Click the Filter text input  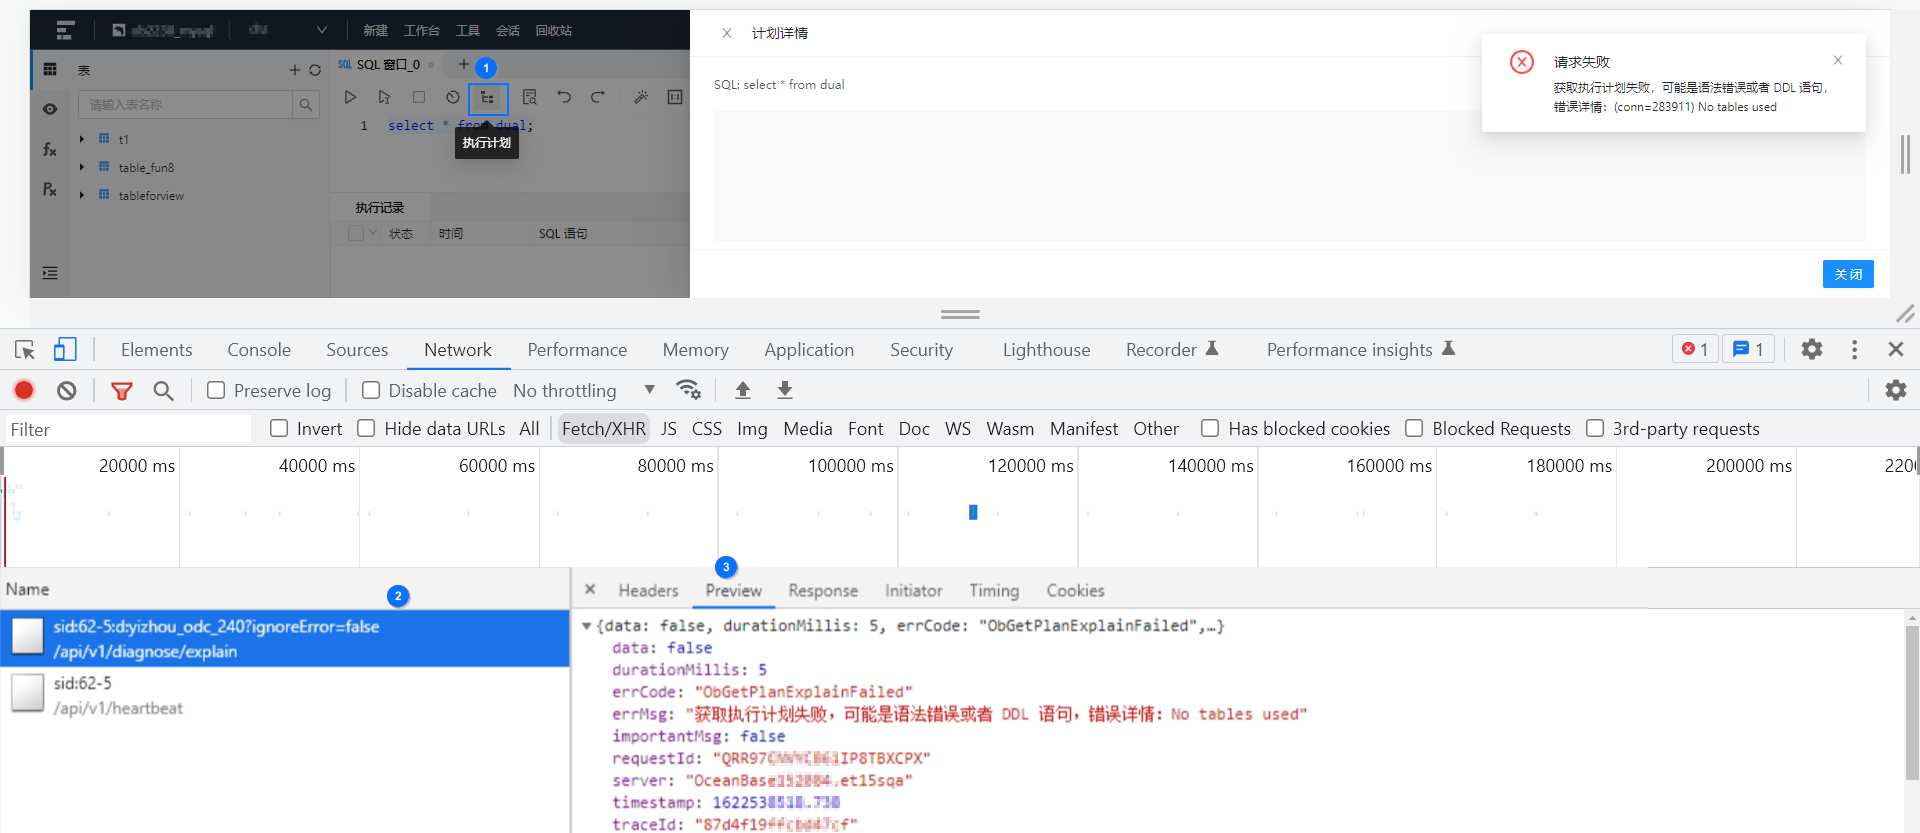coord(128,429)
